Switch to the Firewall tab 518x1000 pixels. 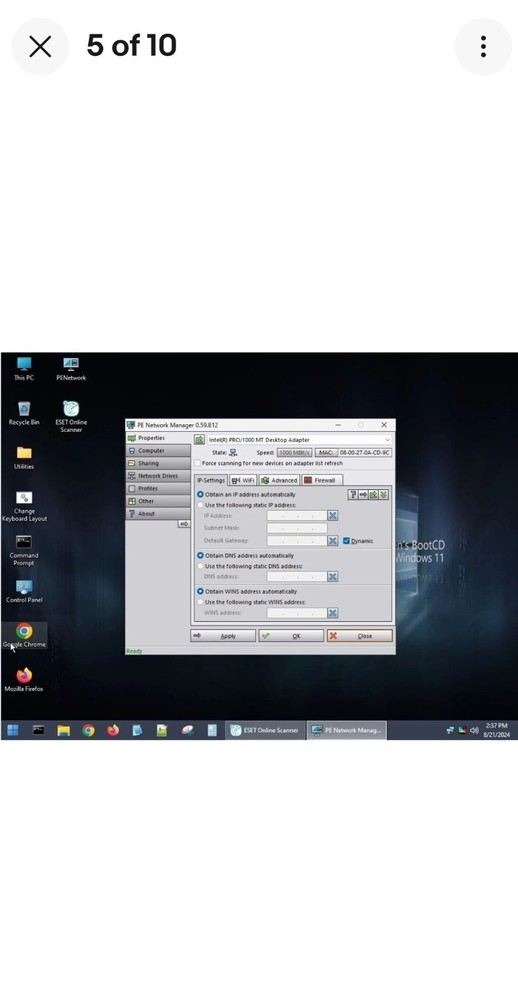pos(322,480)
